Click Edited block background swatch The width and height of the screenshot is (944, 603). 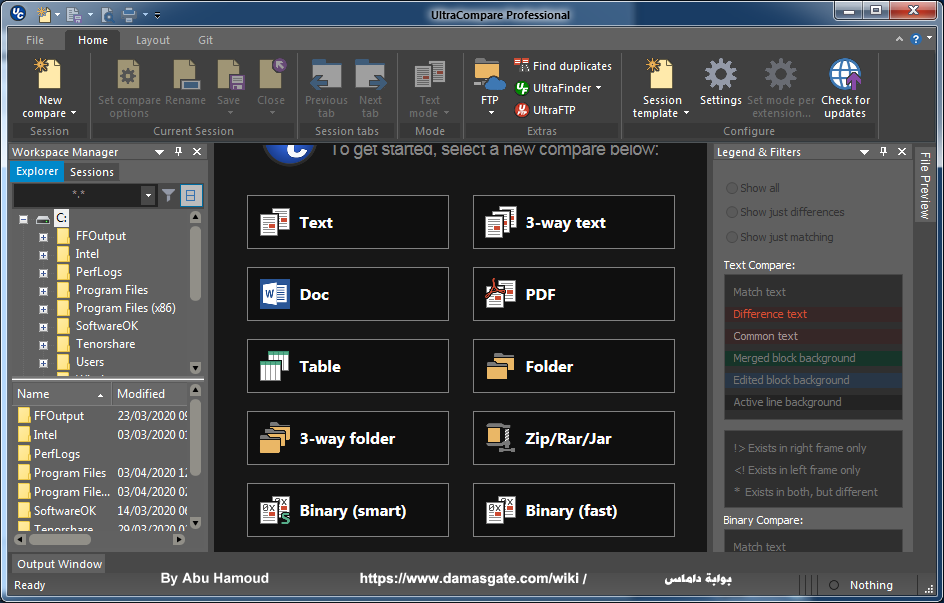(813, 380)
